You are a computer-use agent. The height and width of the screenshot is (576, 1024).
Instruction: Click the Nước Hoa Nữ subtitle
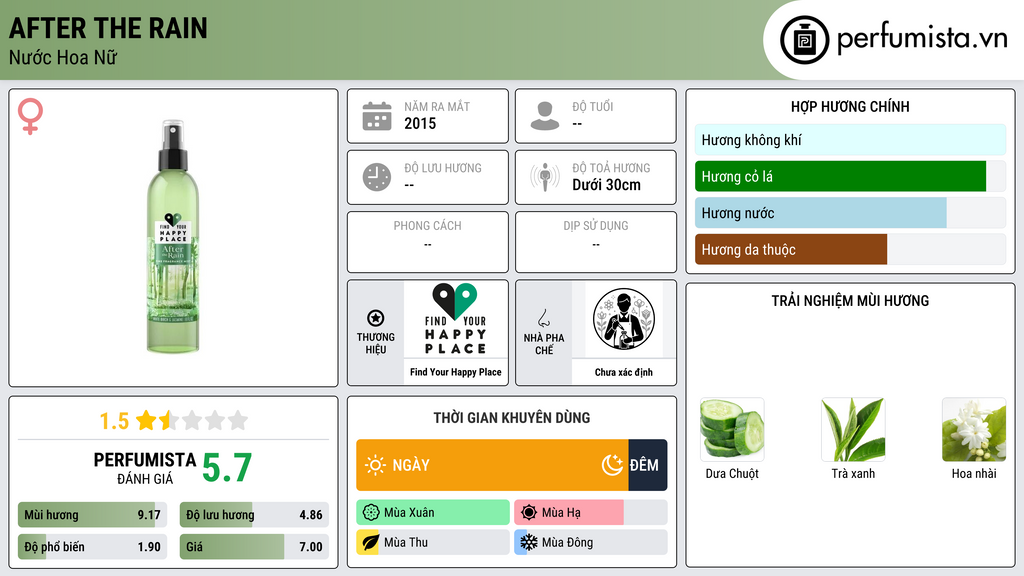pos(63,57)
